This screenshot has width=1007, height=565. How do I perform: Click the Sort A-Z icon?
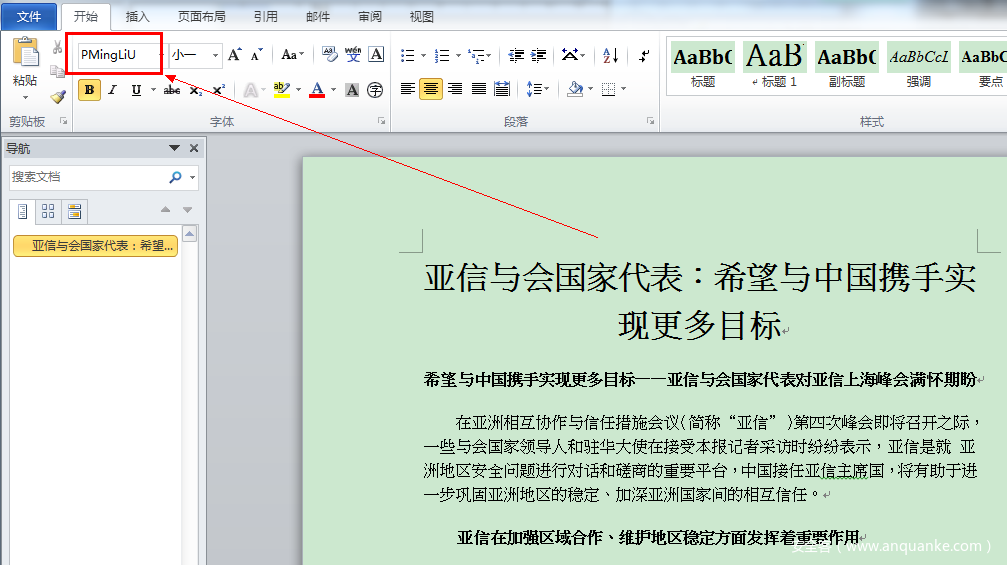pyautogui.click(x=610, y=55)
